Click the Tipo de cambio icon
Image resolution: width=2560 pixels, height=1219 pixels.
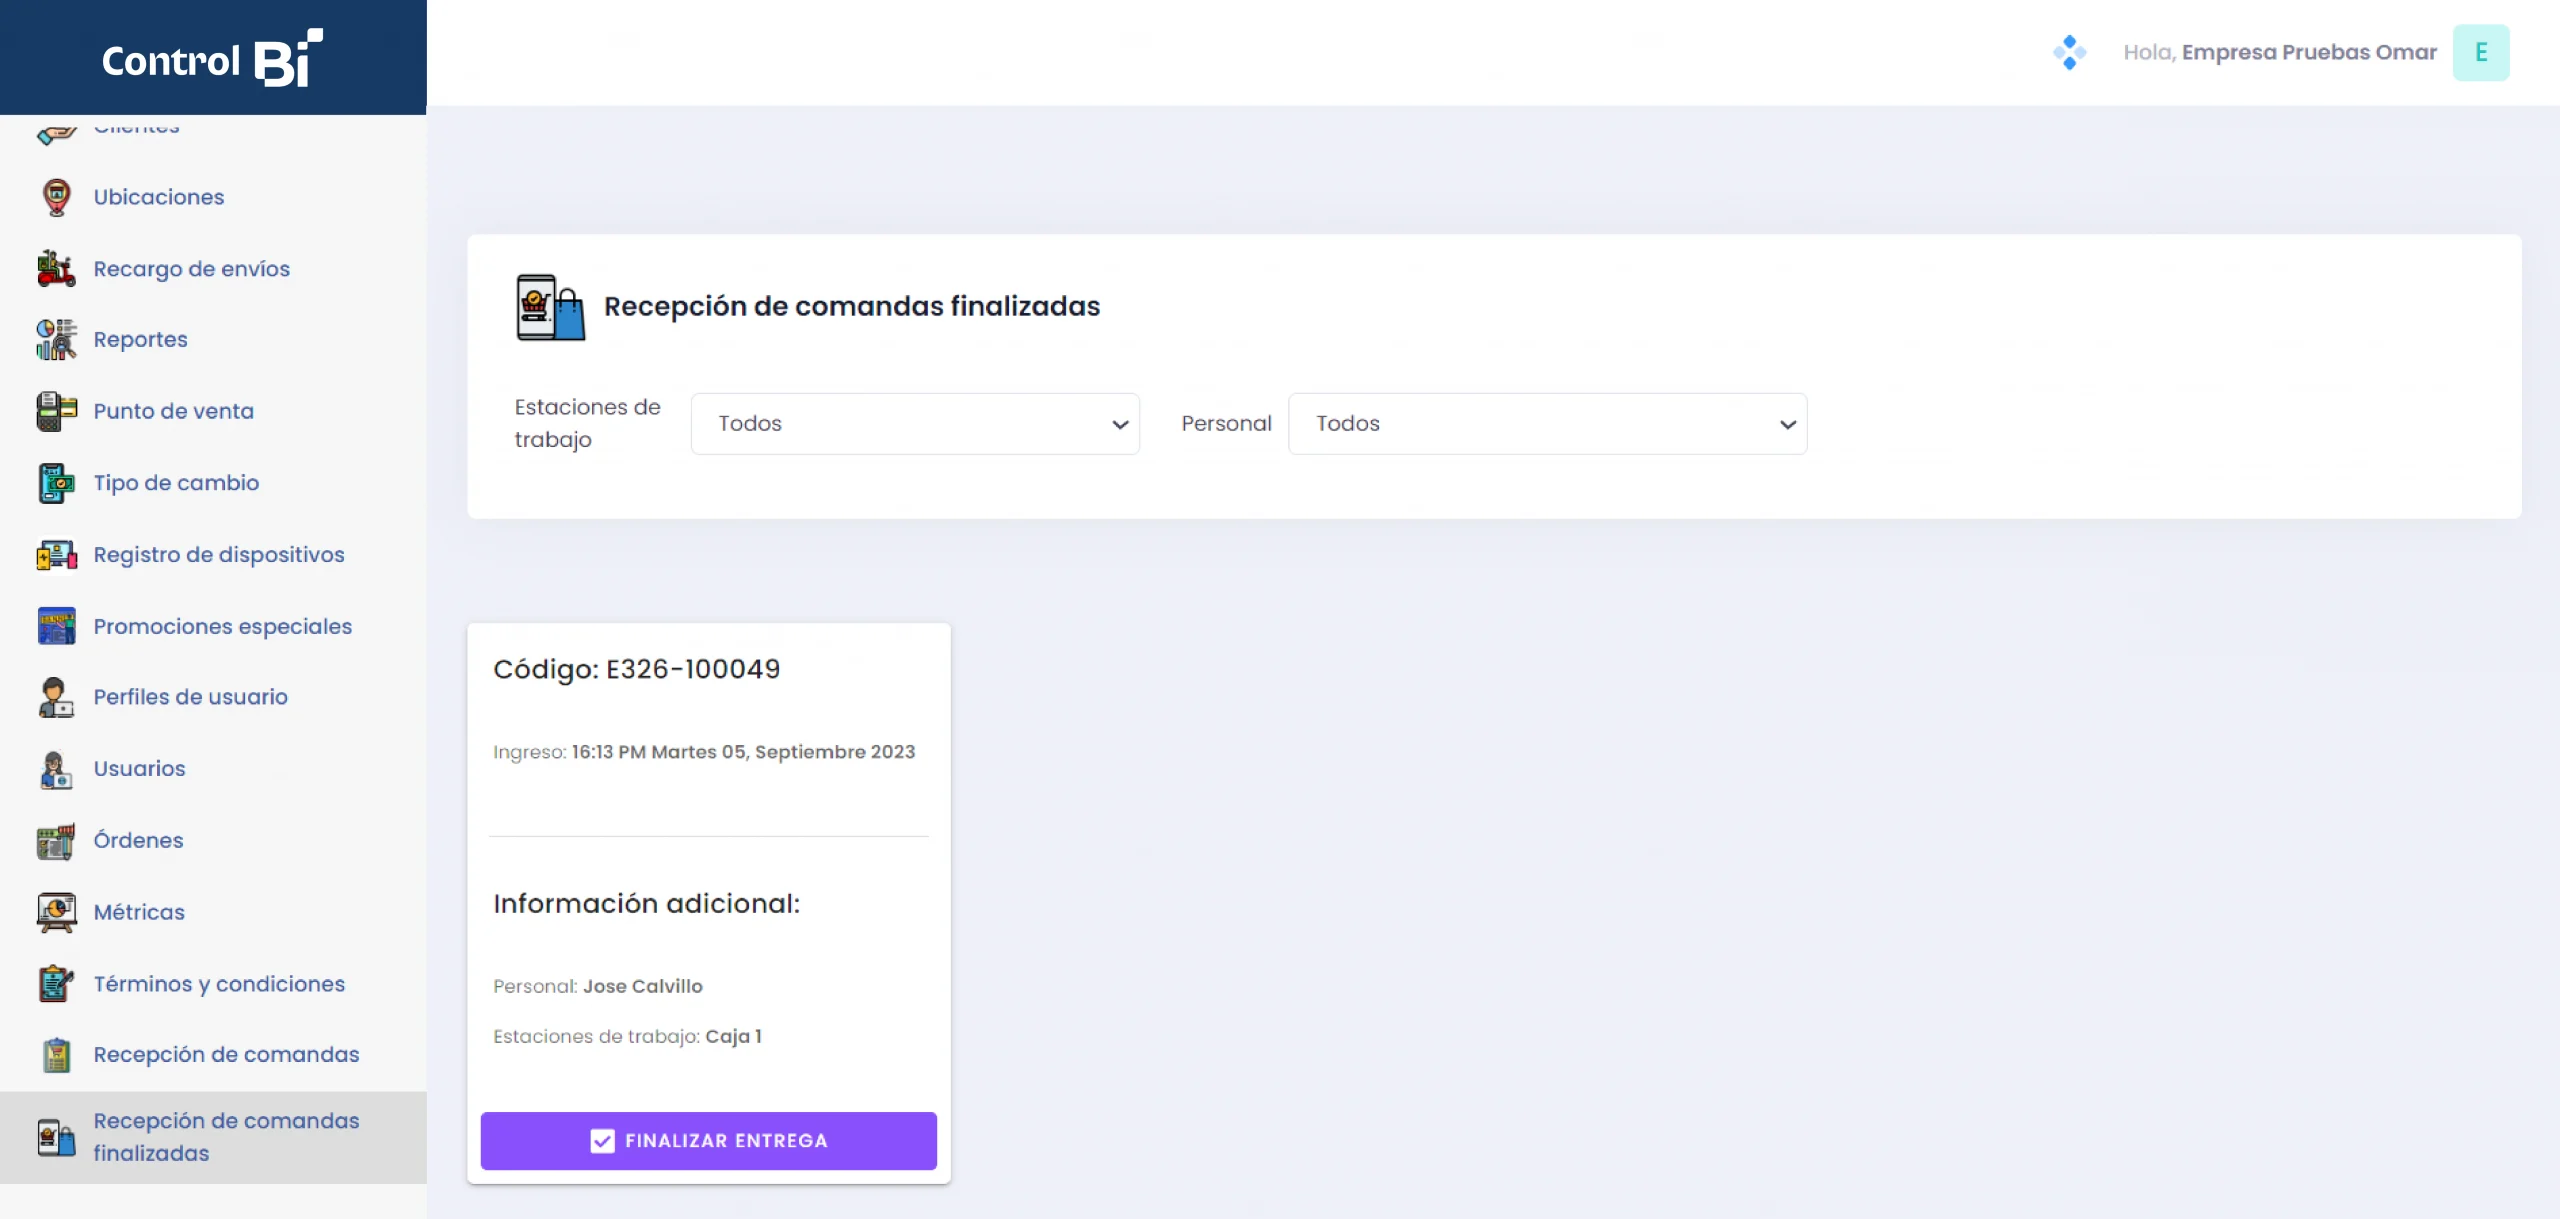click(56, 483)
